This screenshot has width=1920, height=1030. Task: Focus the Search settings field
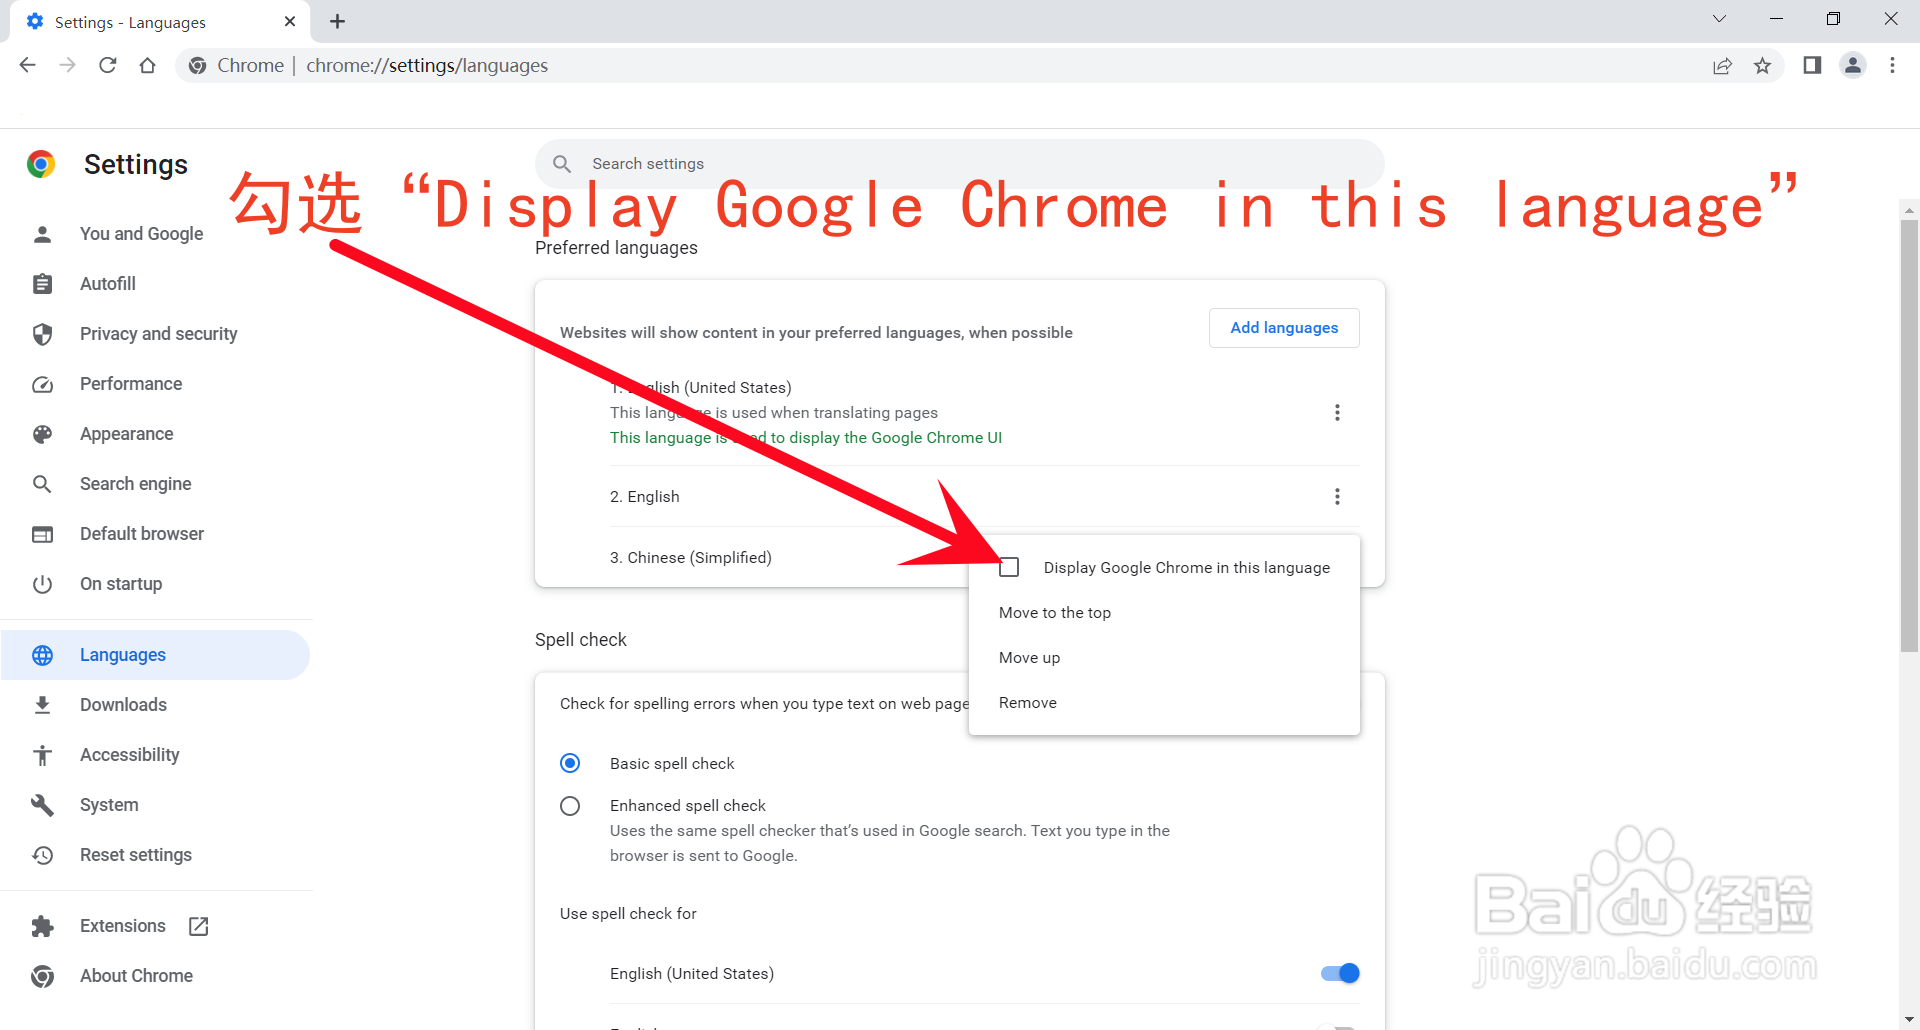pyautogui.click(x=960, y=163)
